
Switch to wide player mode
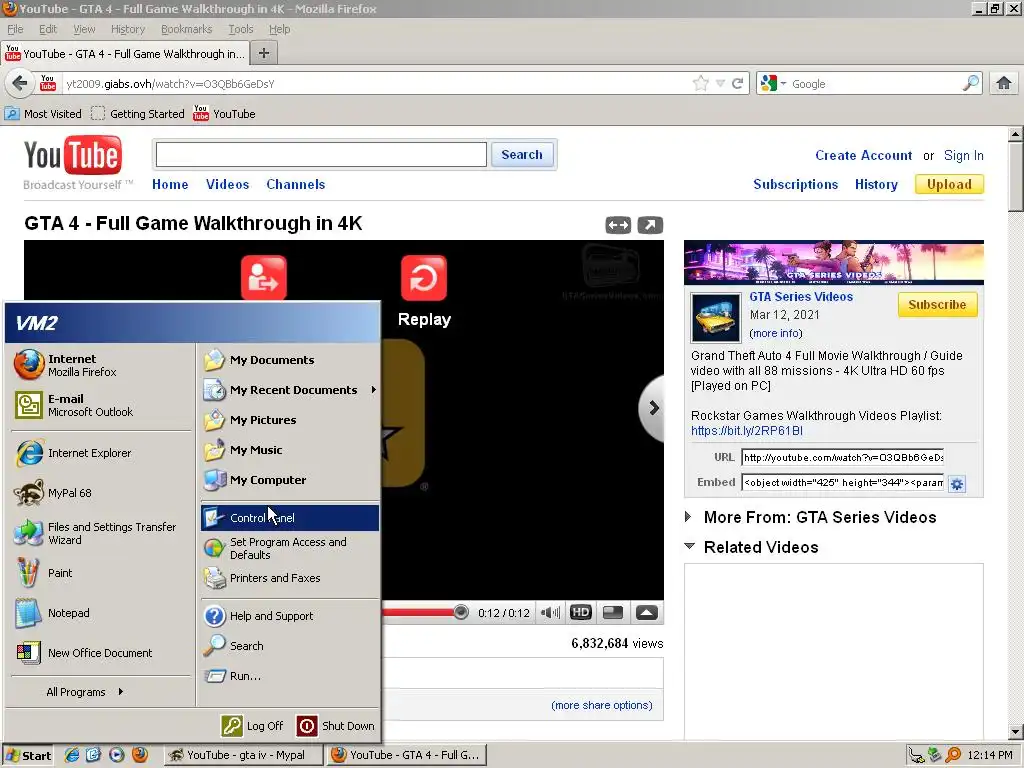618,225
